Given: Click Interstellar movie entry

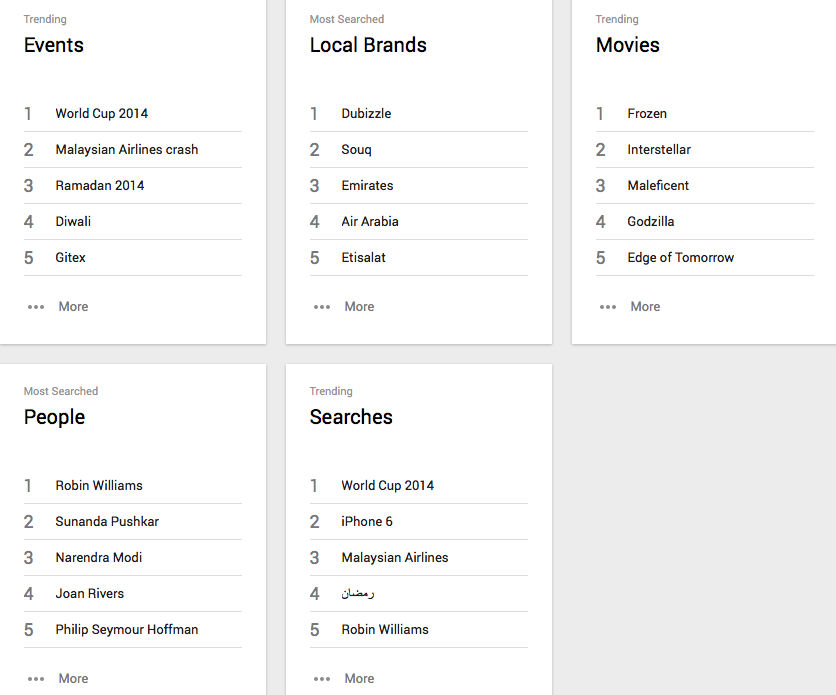Looking at the screenshot, I should pos(659,150).
